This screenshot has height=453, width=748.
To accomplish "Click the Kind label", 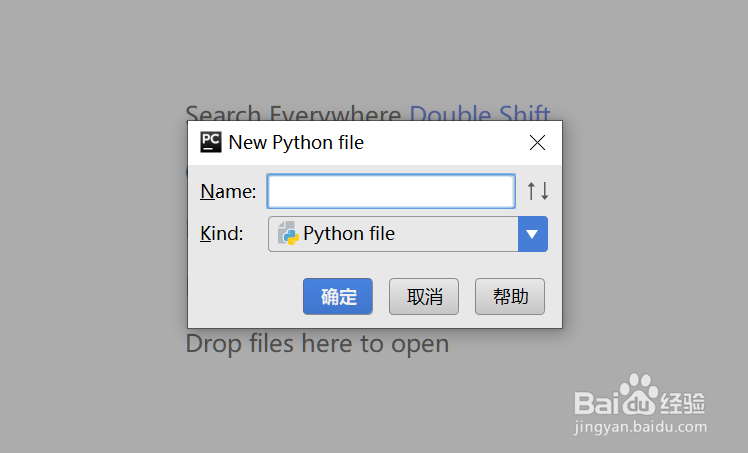I will coord(222,234).
